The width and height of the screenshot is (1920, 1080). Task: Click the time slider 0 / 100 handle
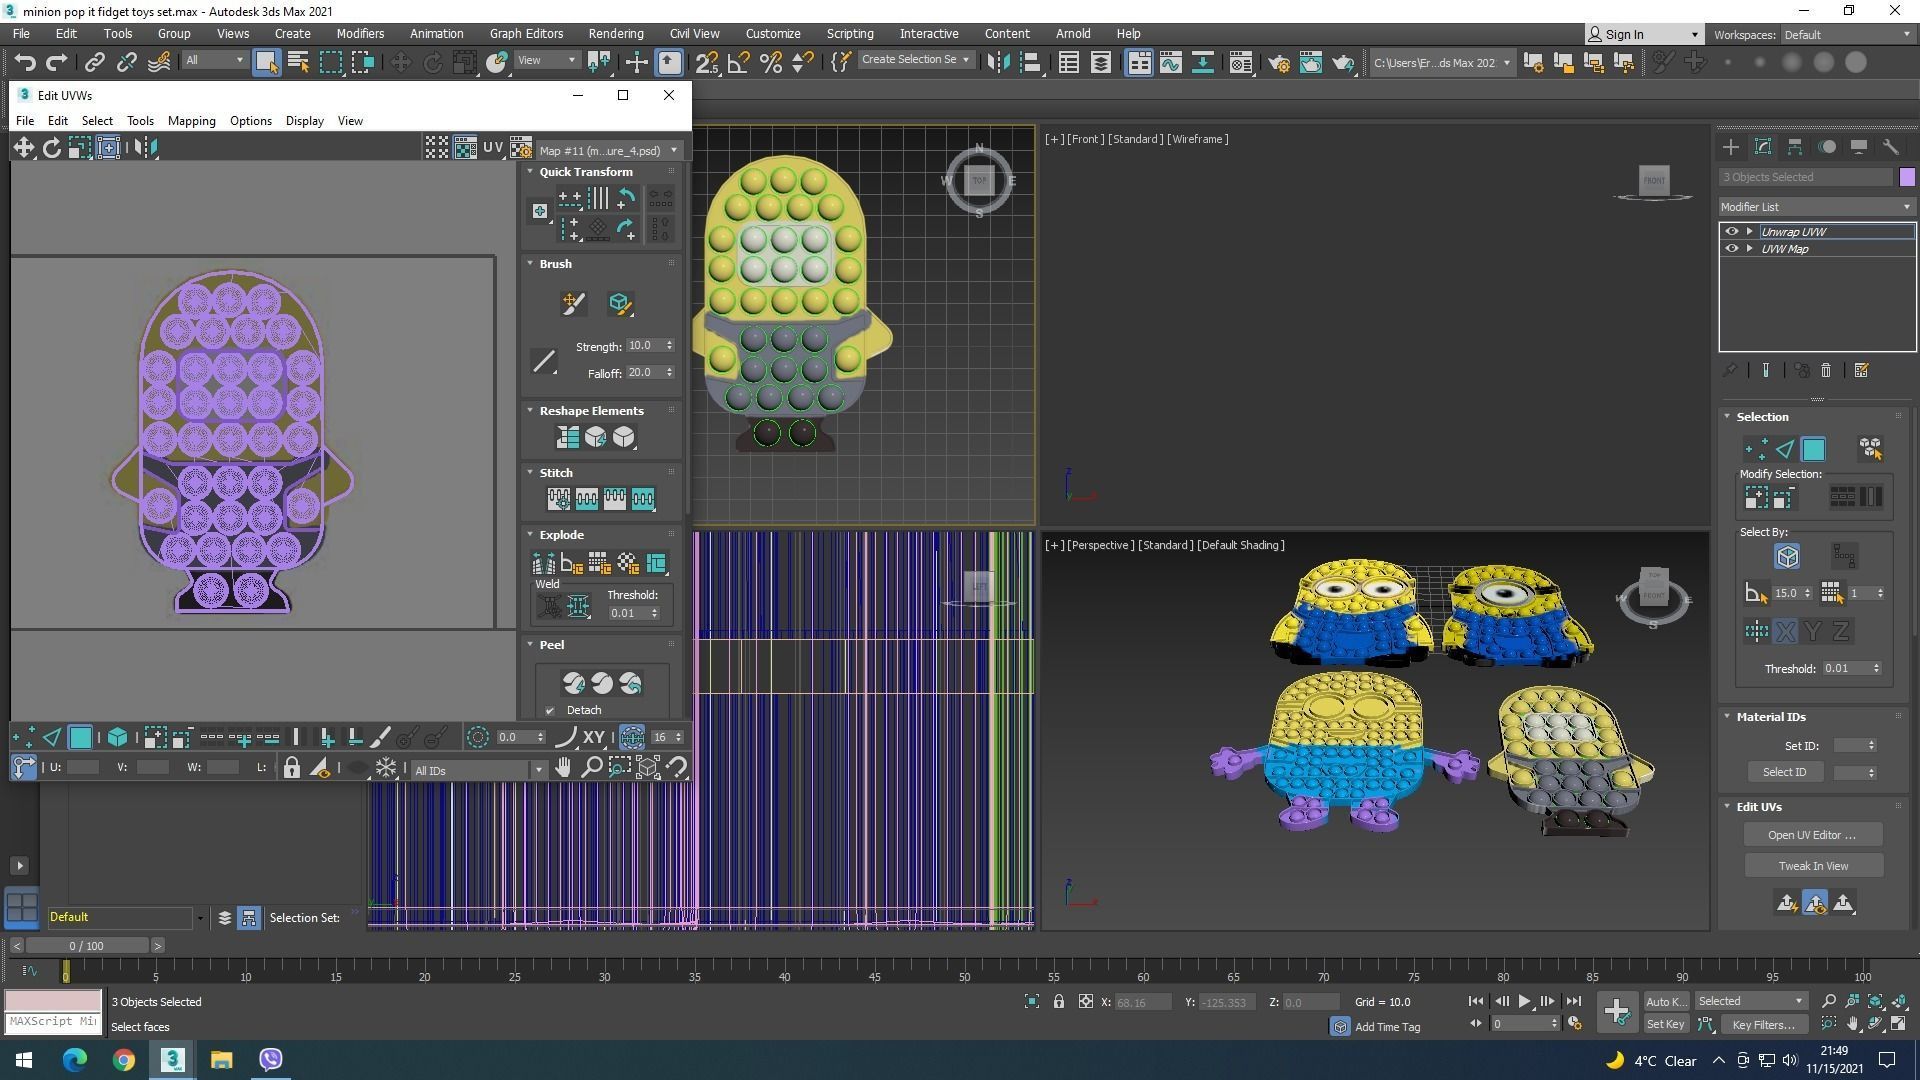(x=86, y=945)
